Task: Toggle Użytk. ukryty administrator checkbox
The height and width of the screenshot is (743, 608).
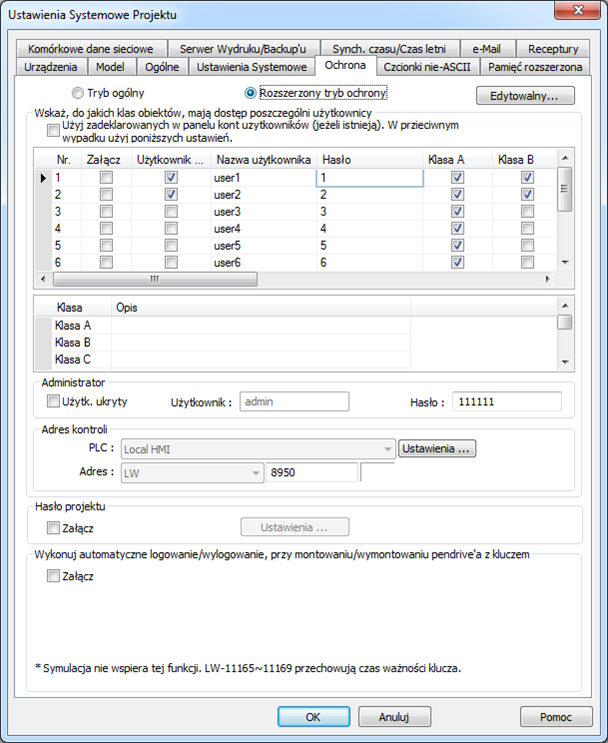Action: tap(53, 401)
